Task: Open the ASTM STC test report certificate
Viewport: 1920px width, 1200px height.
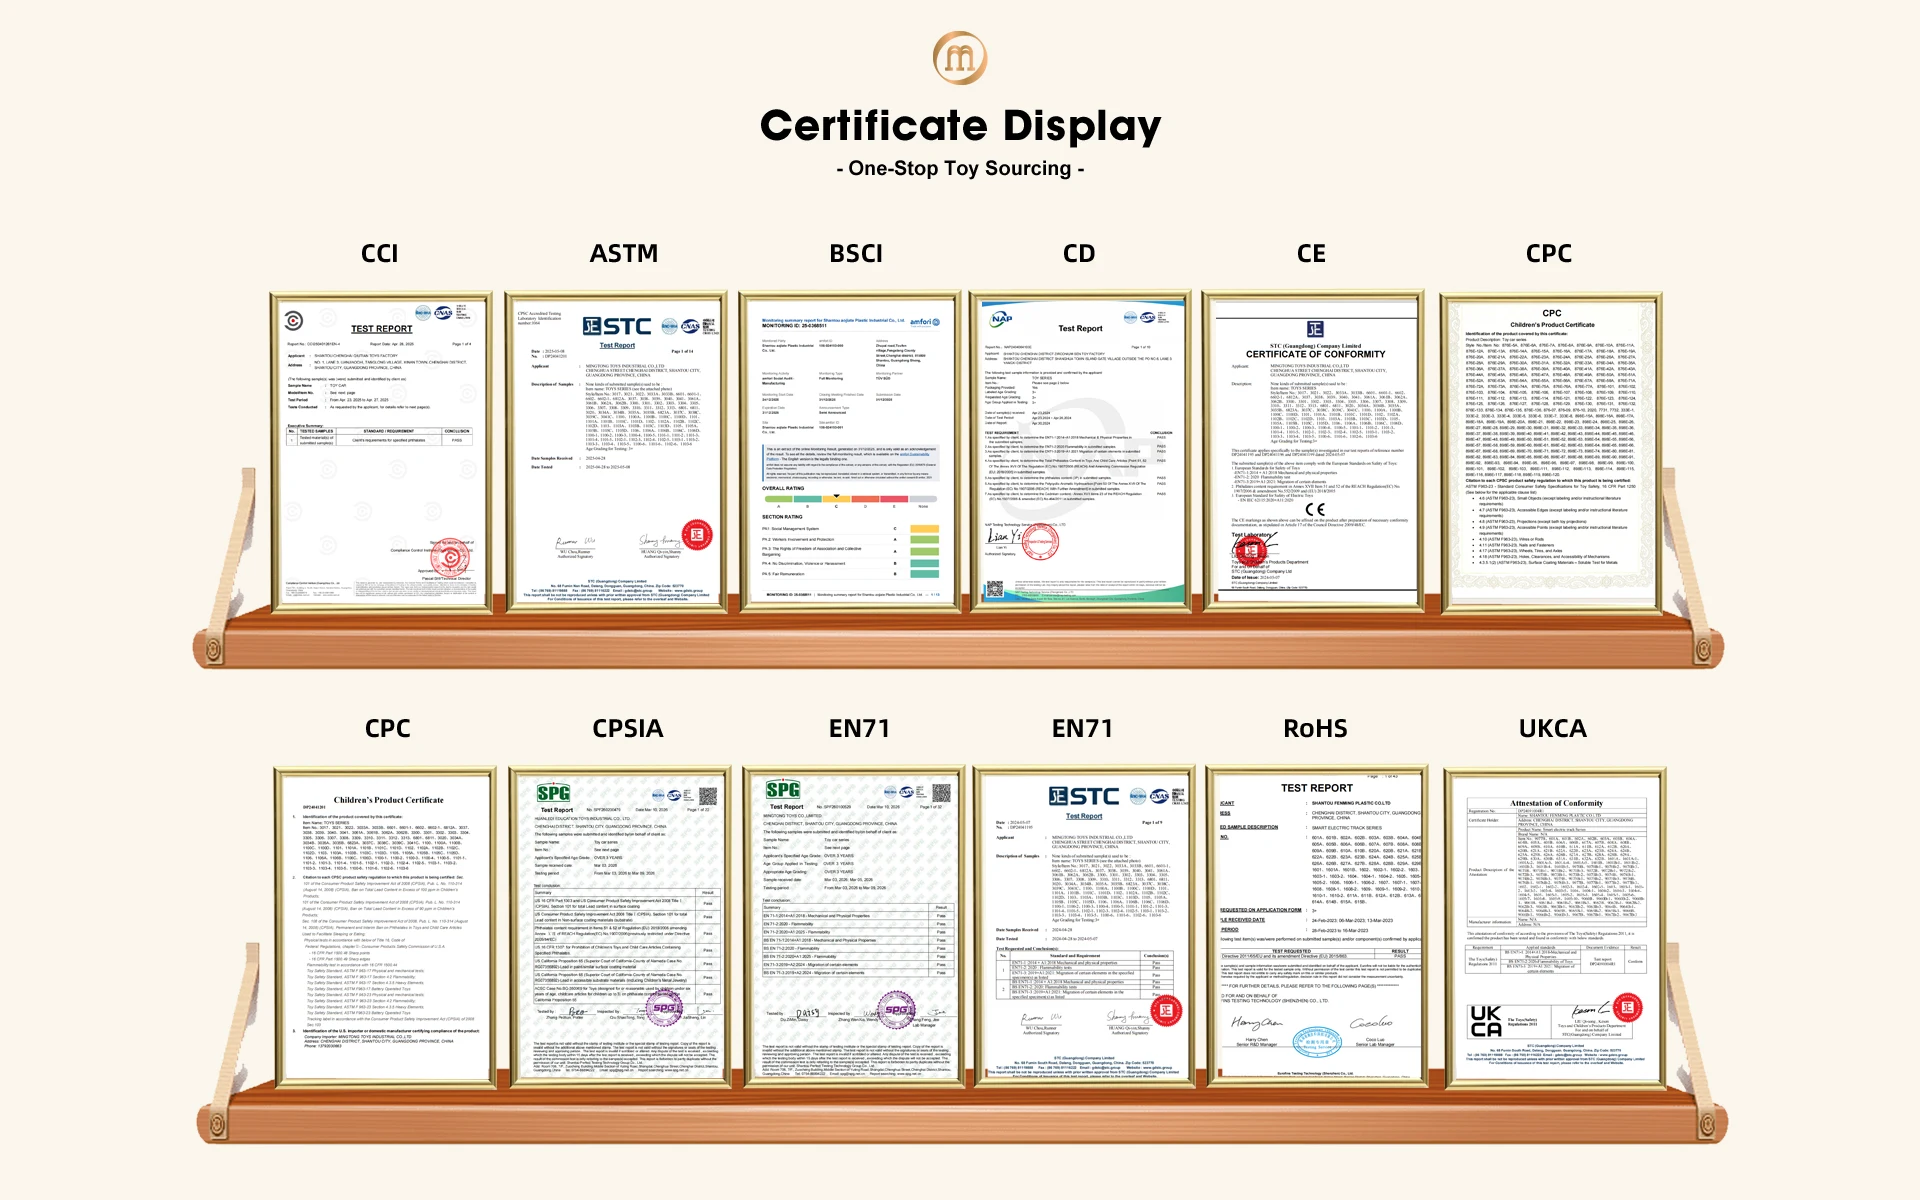Action: point(616,451)
